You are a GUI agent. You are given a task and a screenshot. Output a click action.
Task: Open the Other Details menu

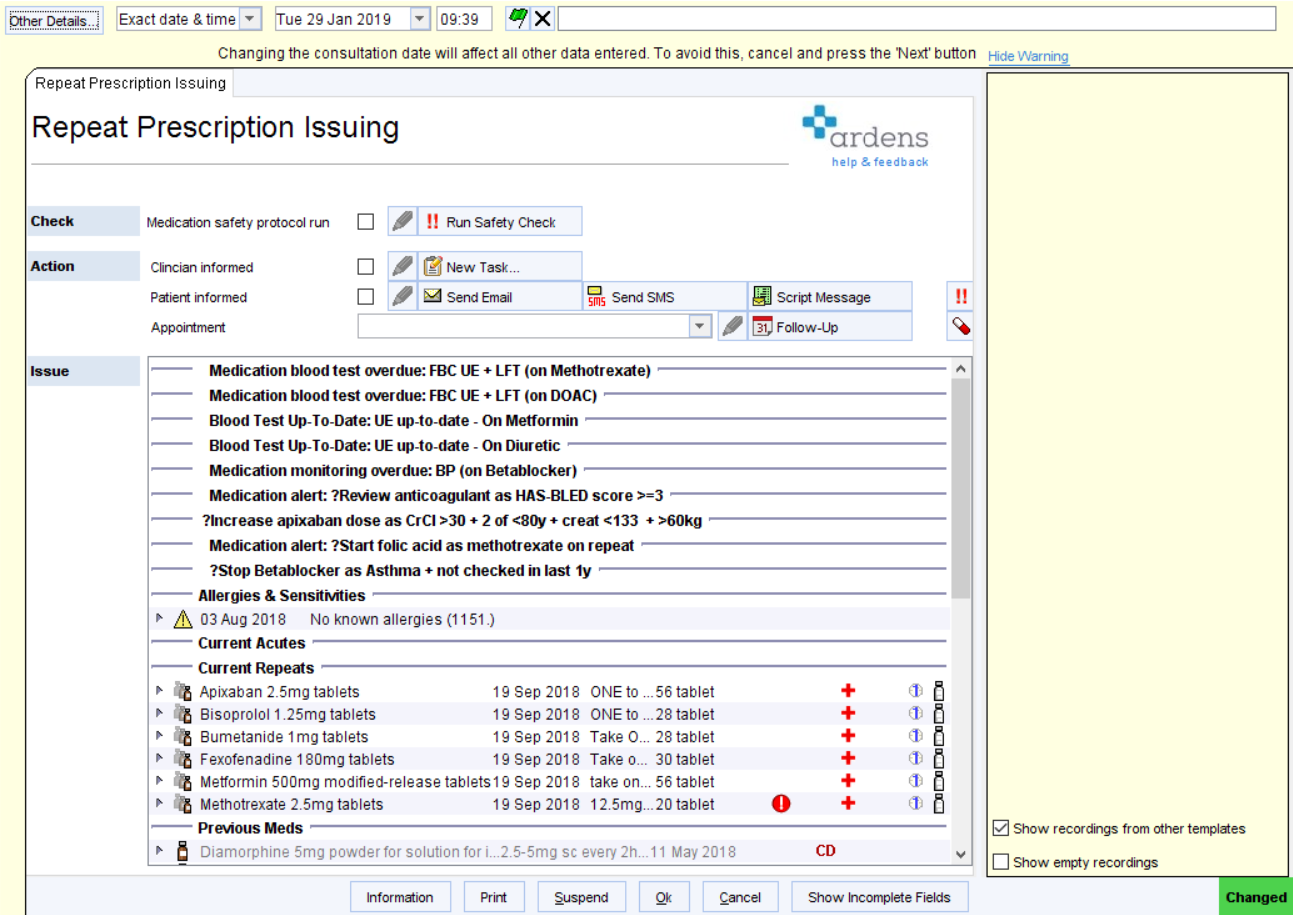coord(52,17)
